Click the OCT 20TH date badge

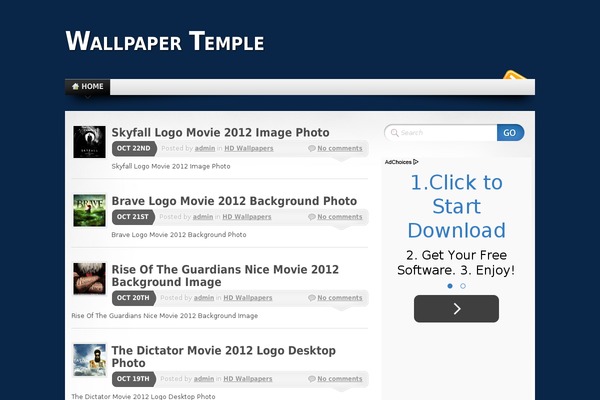pyautogui.click(x=133, y=298)
